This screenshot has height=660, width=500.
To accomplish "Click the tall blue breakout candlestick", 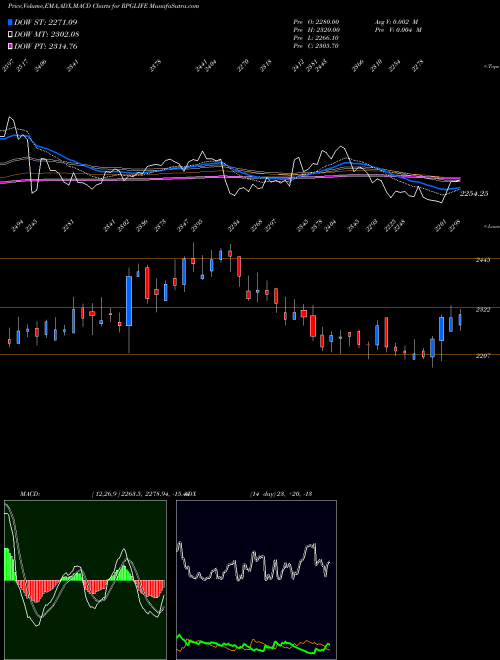I will click(129, 301).
